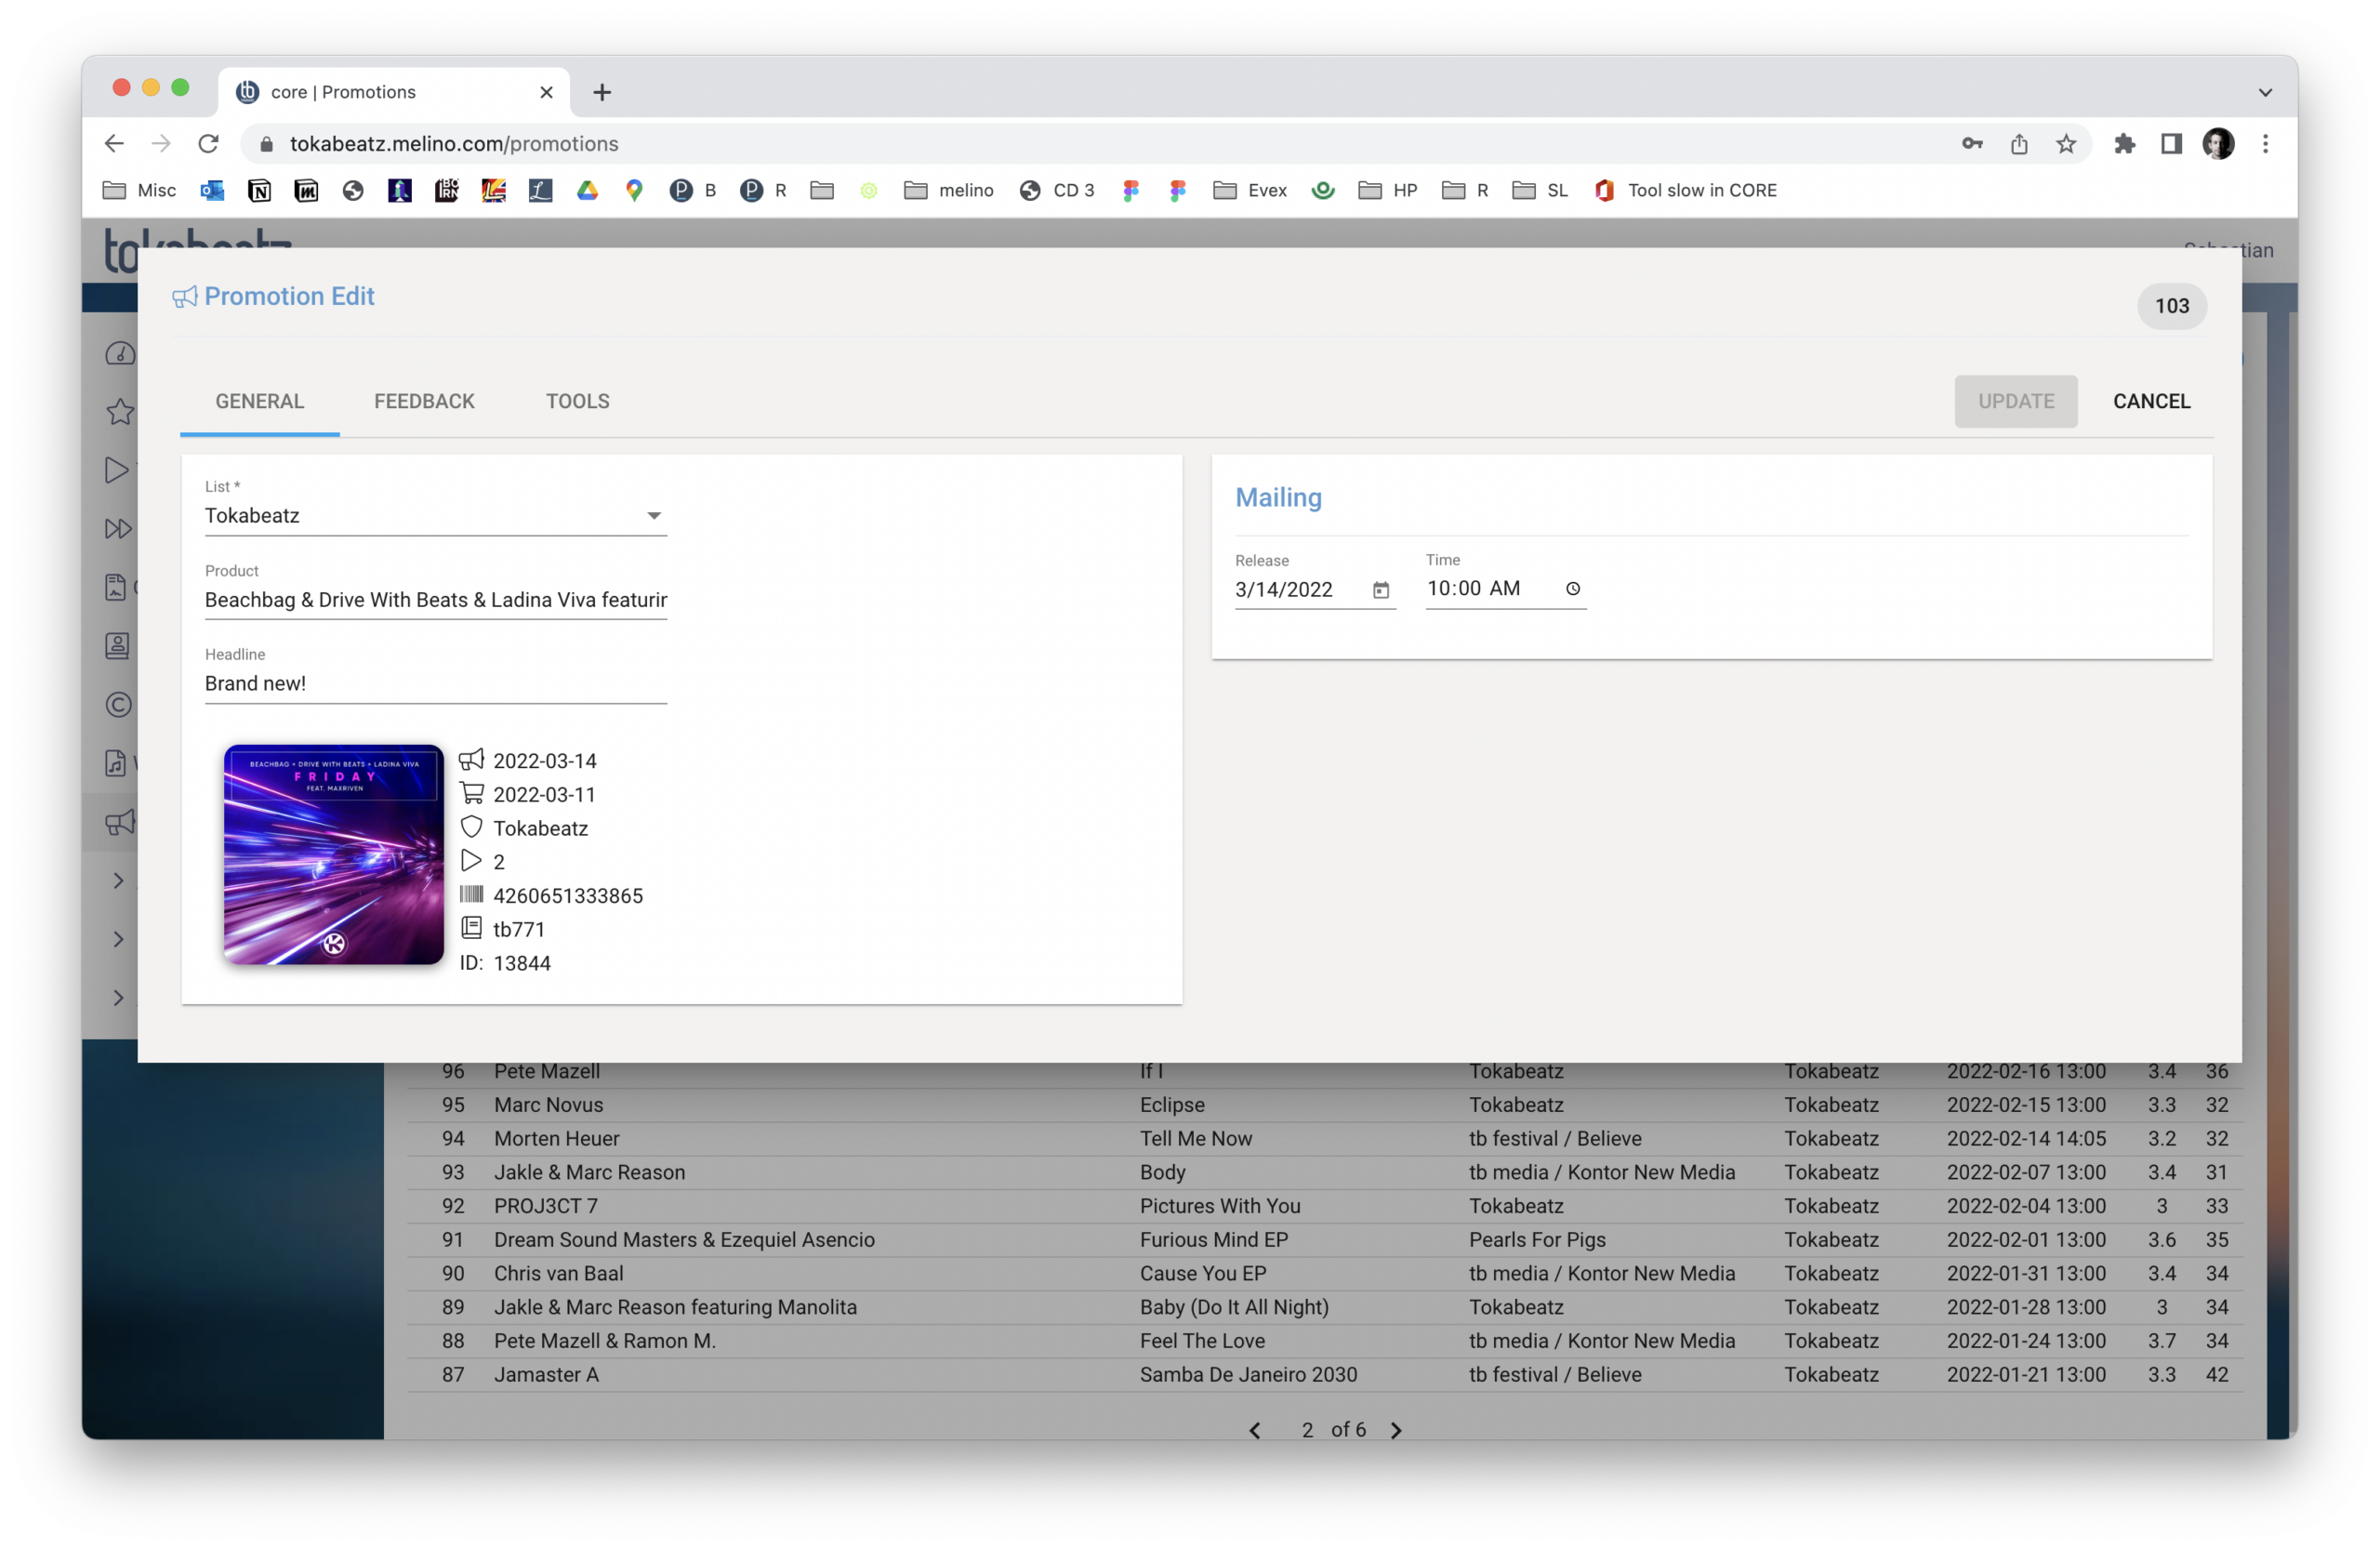Open the Tool slow in CORE bookmark
The image size is (2380, 1548).
pyautogui.click(x=1685, y=190)
